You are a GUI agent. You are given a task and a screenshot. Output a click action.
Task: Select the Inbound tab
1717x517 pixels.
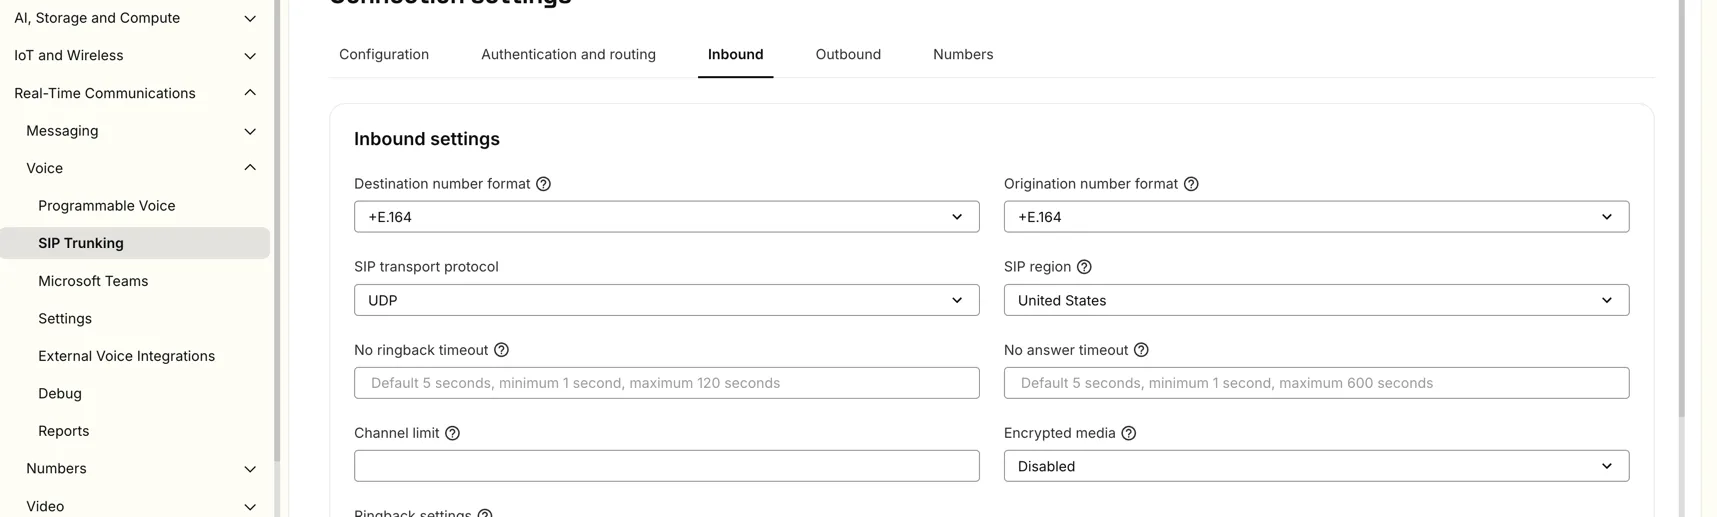point(735,54)
